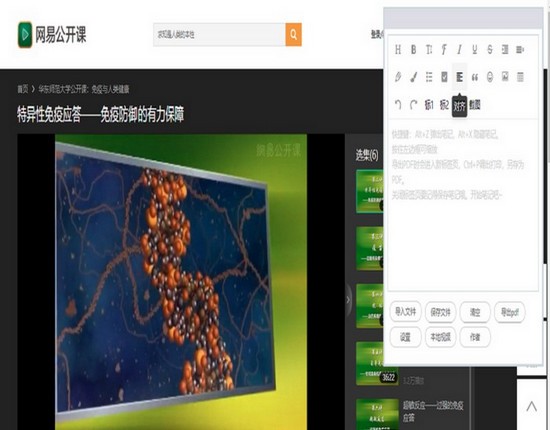The width and height of the screenshot is (550, 430).
Task: Apply strikethrough with the S icon
Action: [x=490, y=49]
